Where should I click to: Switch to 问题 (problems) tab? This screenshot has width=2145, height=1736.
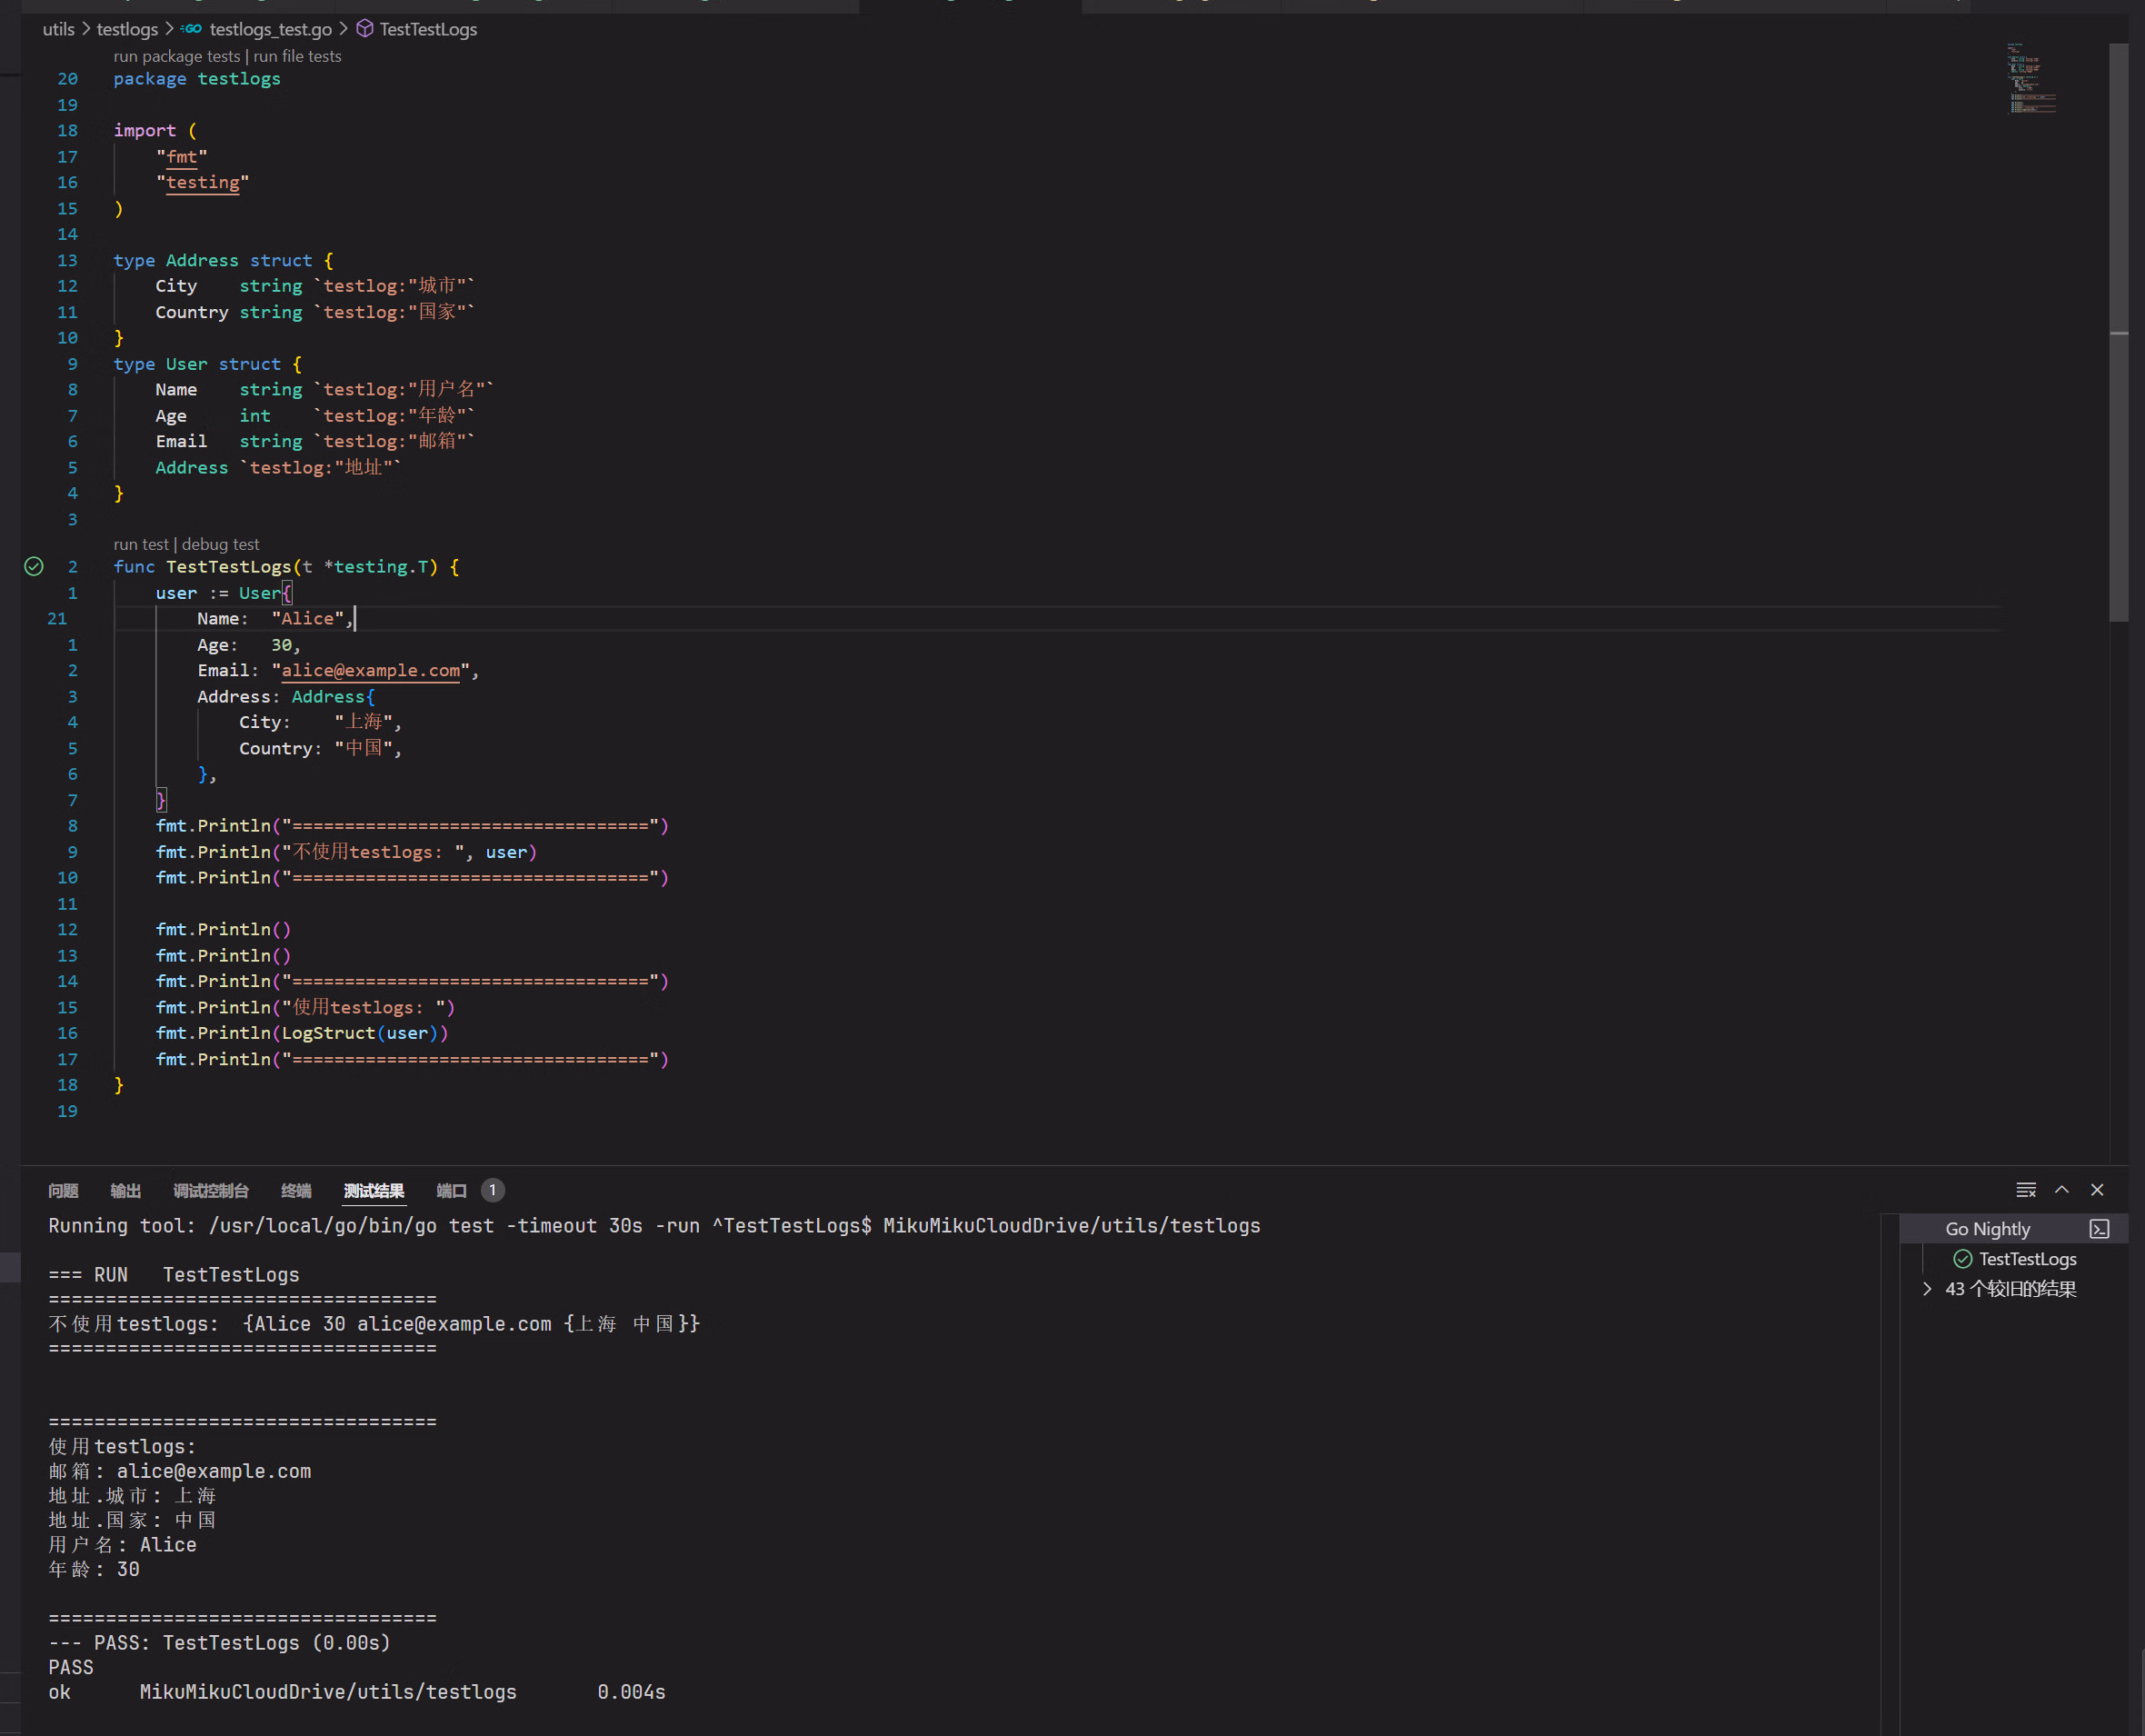(63, 1190)
